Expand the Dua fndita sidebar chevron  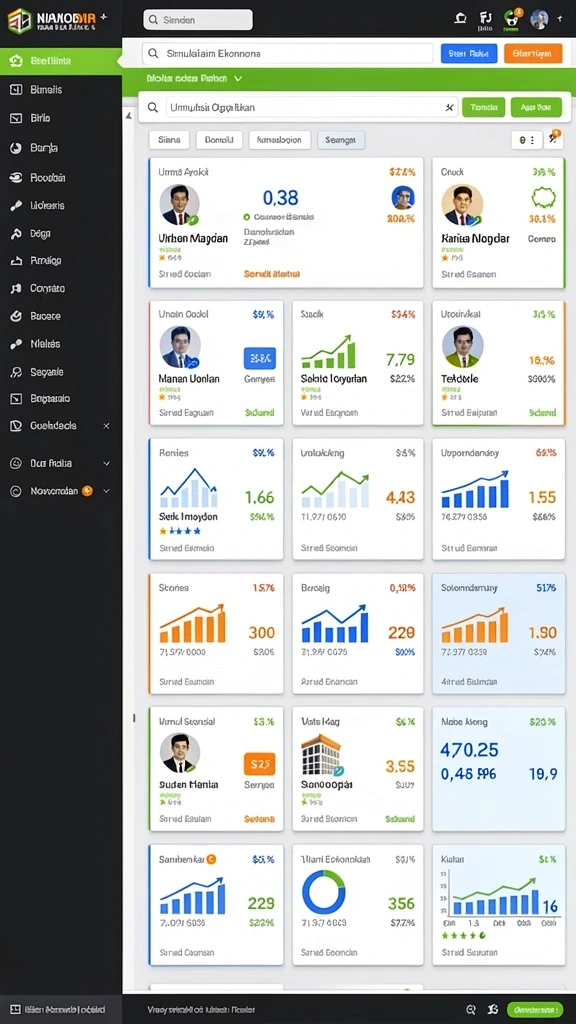click(x=106, y=464)
